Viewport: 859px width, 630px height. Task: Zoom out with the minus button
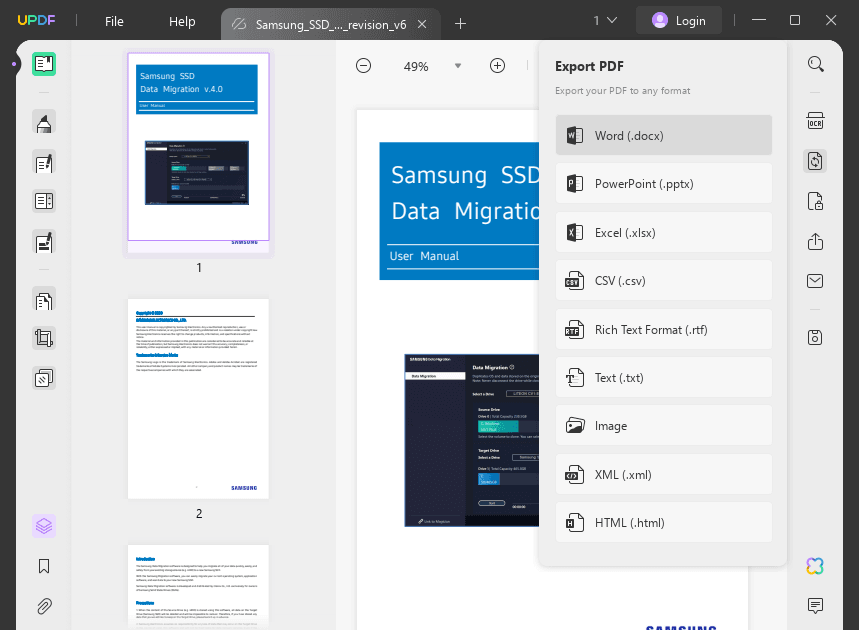[363, 66]
